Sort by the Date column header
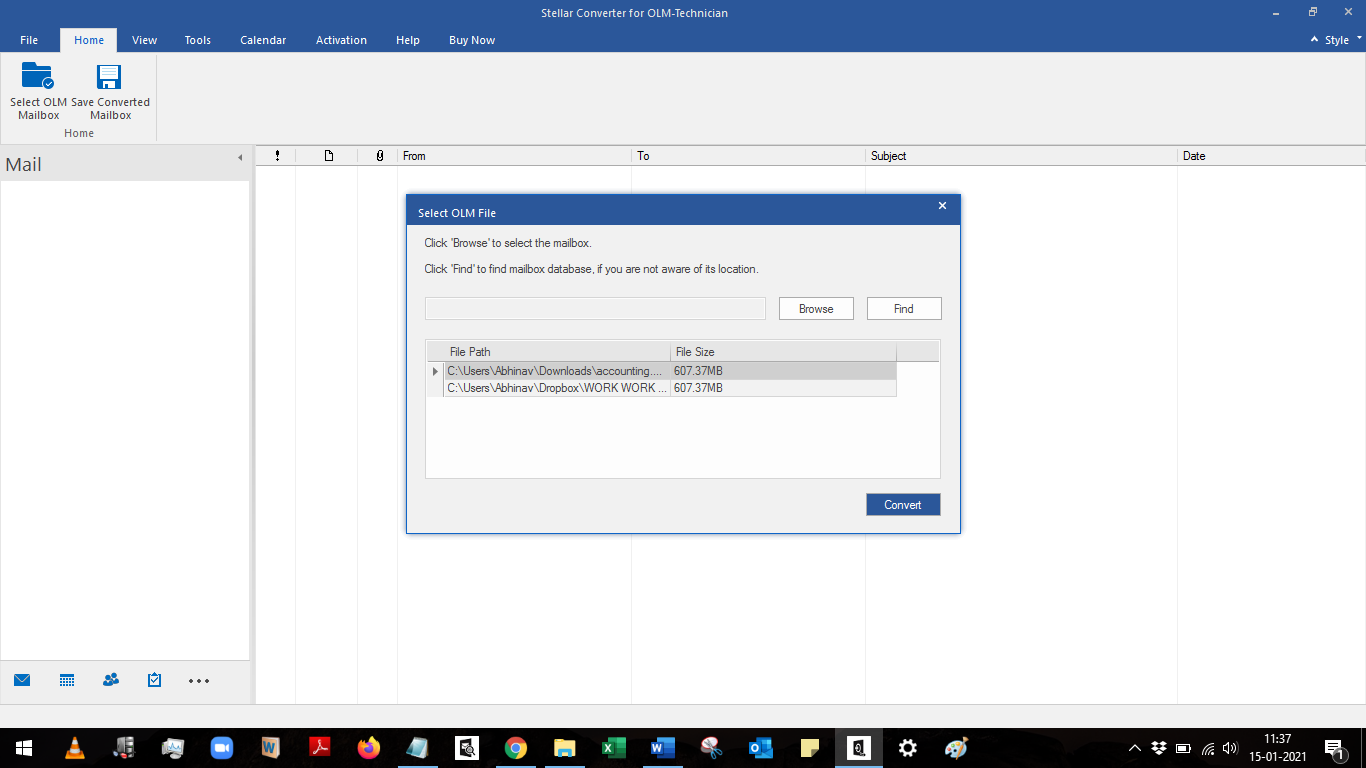The height and width of the screenshot is (768, 1366). pos(1271,156)
